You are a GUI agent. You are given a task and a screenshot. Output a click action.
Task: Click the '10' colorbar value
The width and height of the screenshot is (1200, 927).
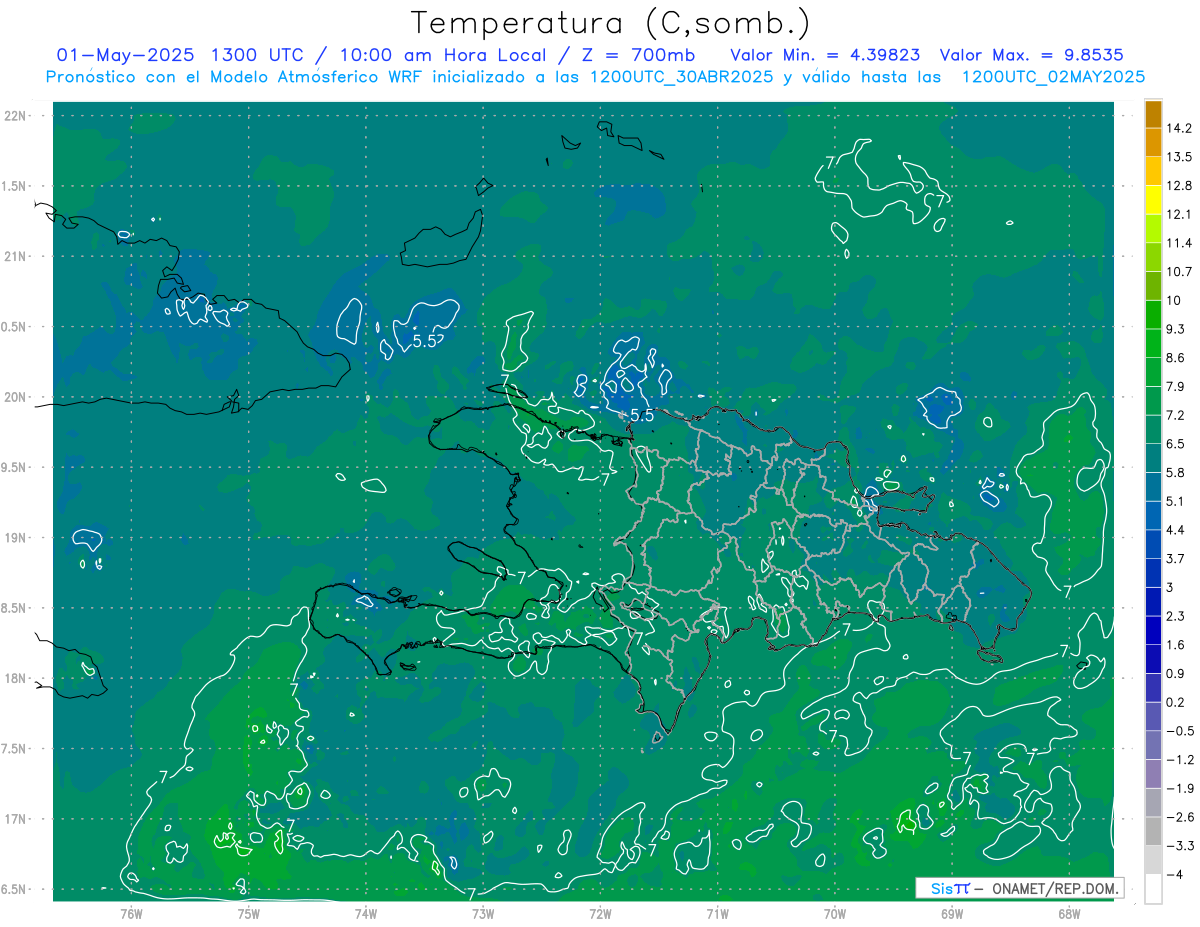pos(1176,301)
